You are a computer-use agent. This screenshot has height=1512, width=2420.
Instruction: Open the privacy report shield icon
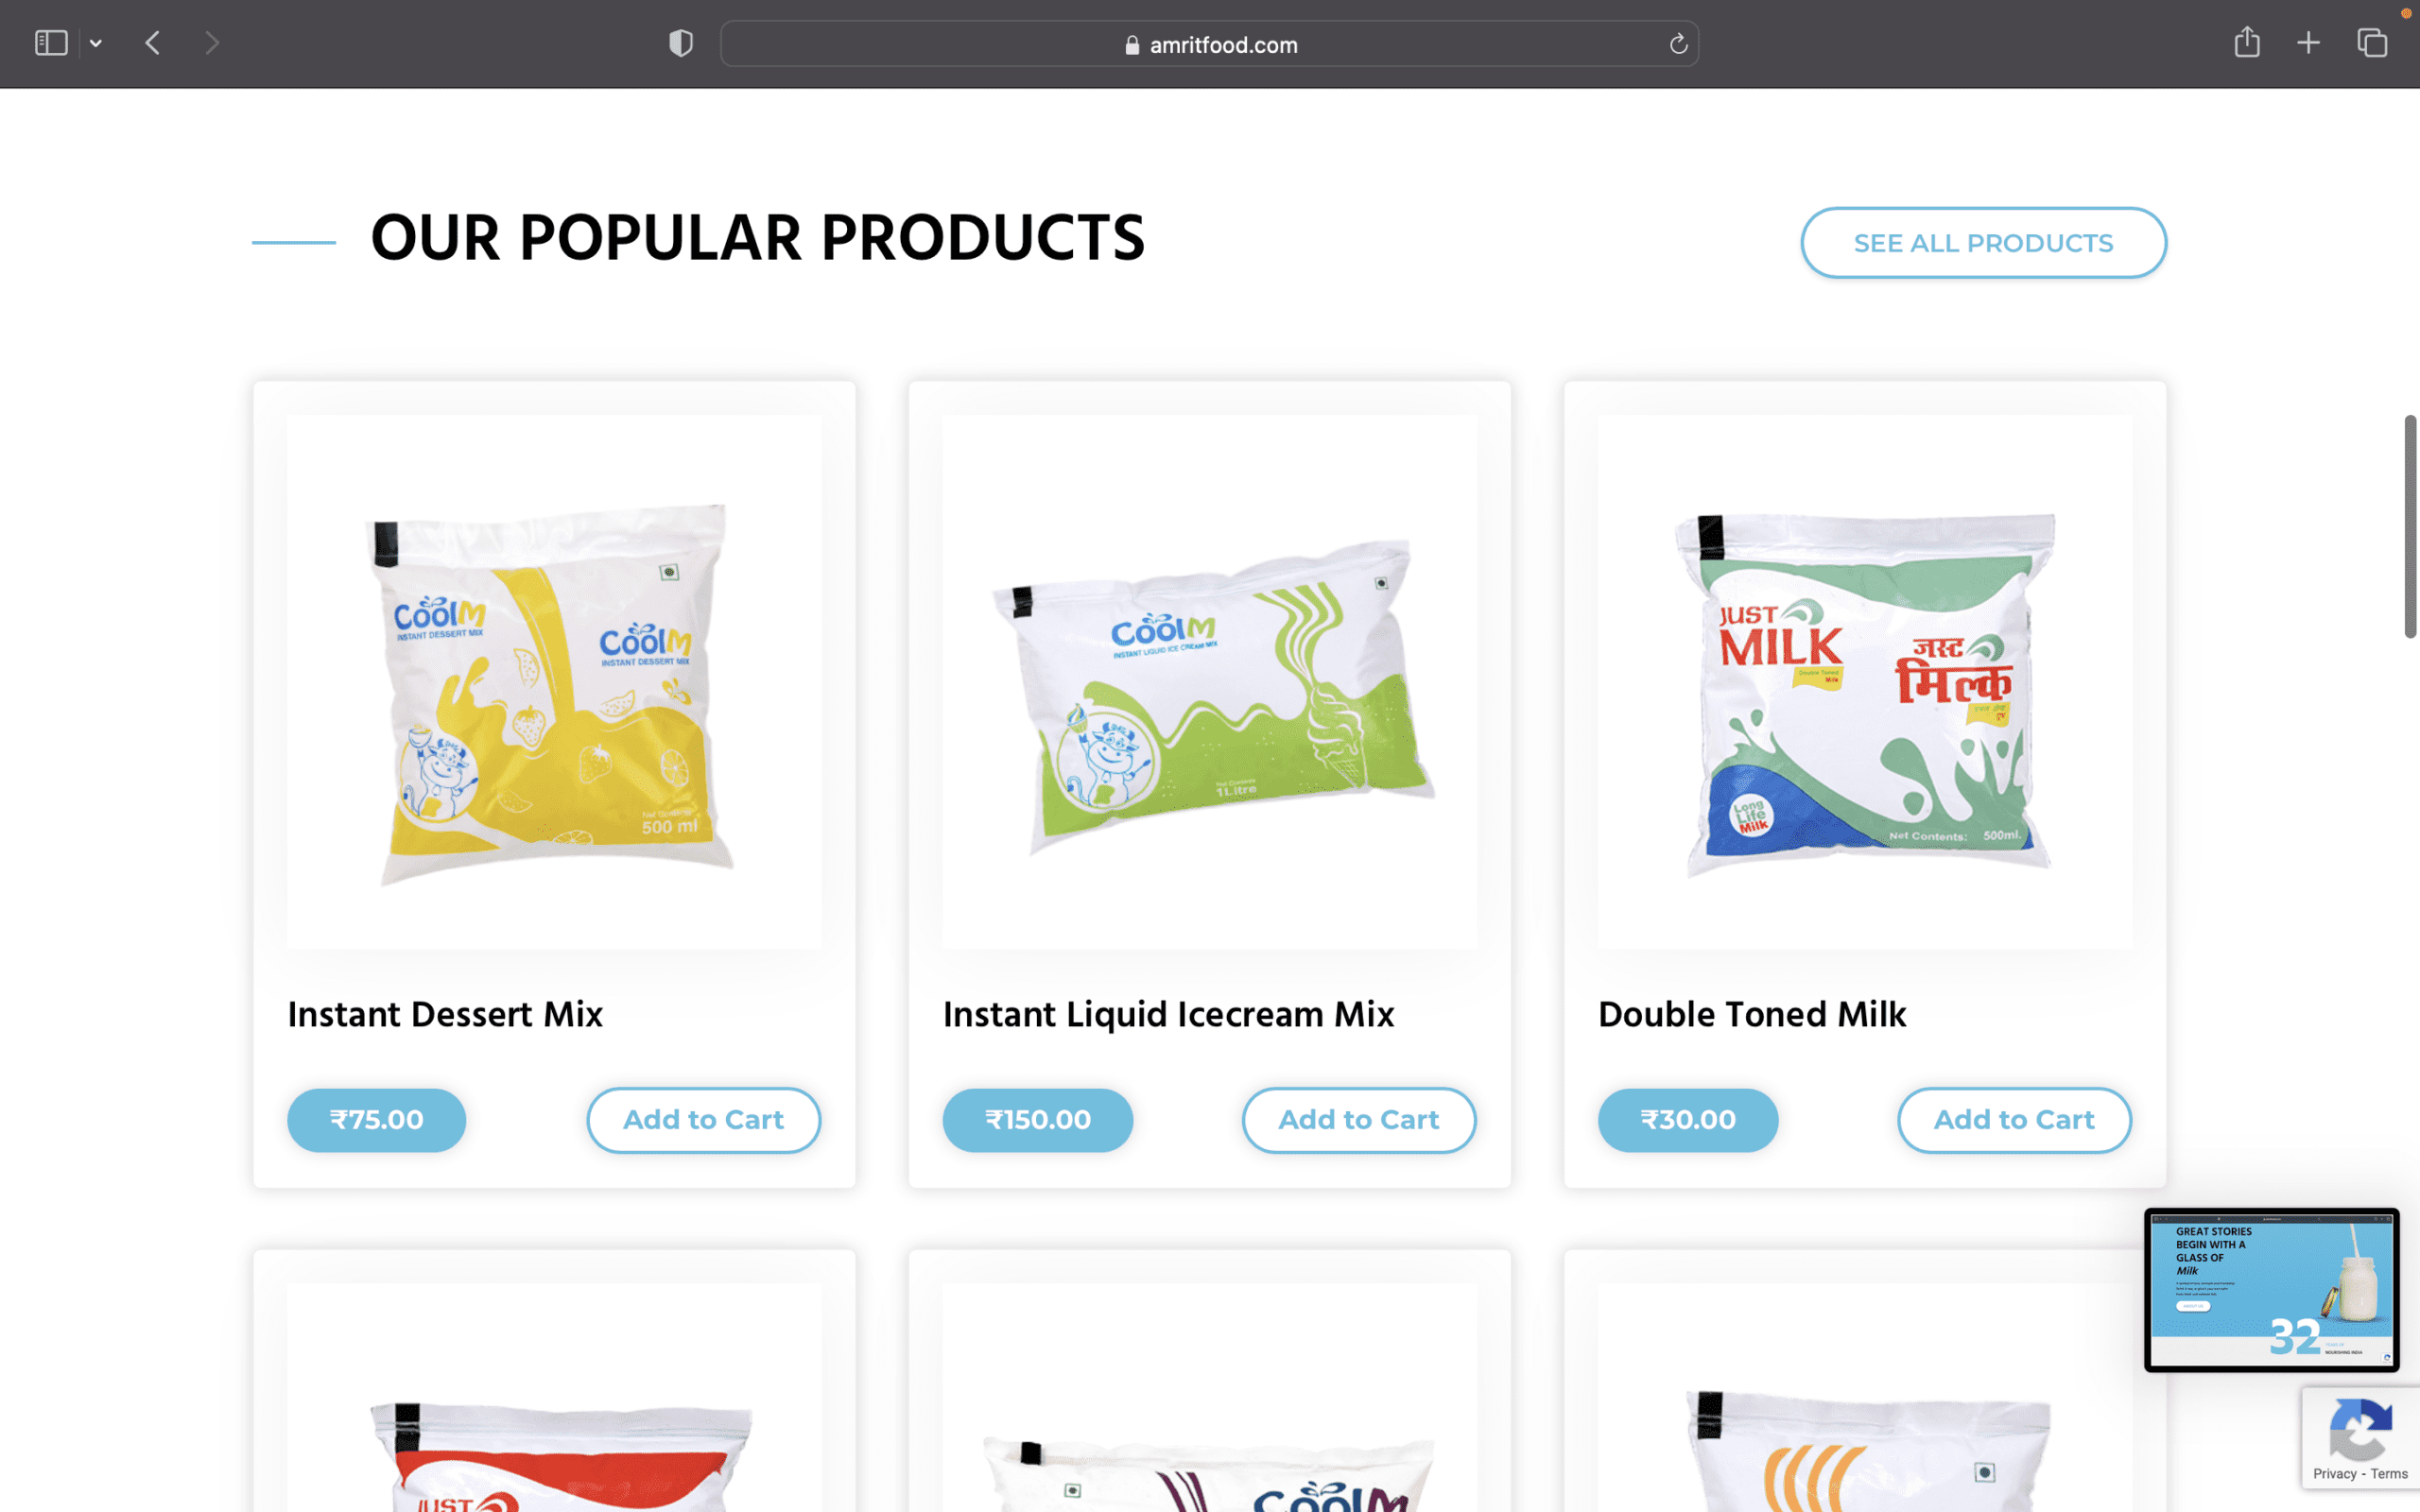point(681,43)
